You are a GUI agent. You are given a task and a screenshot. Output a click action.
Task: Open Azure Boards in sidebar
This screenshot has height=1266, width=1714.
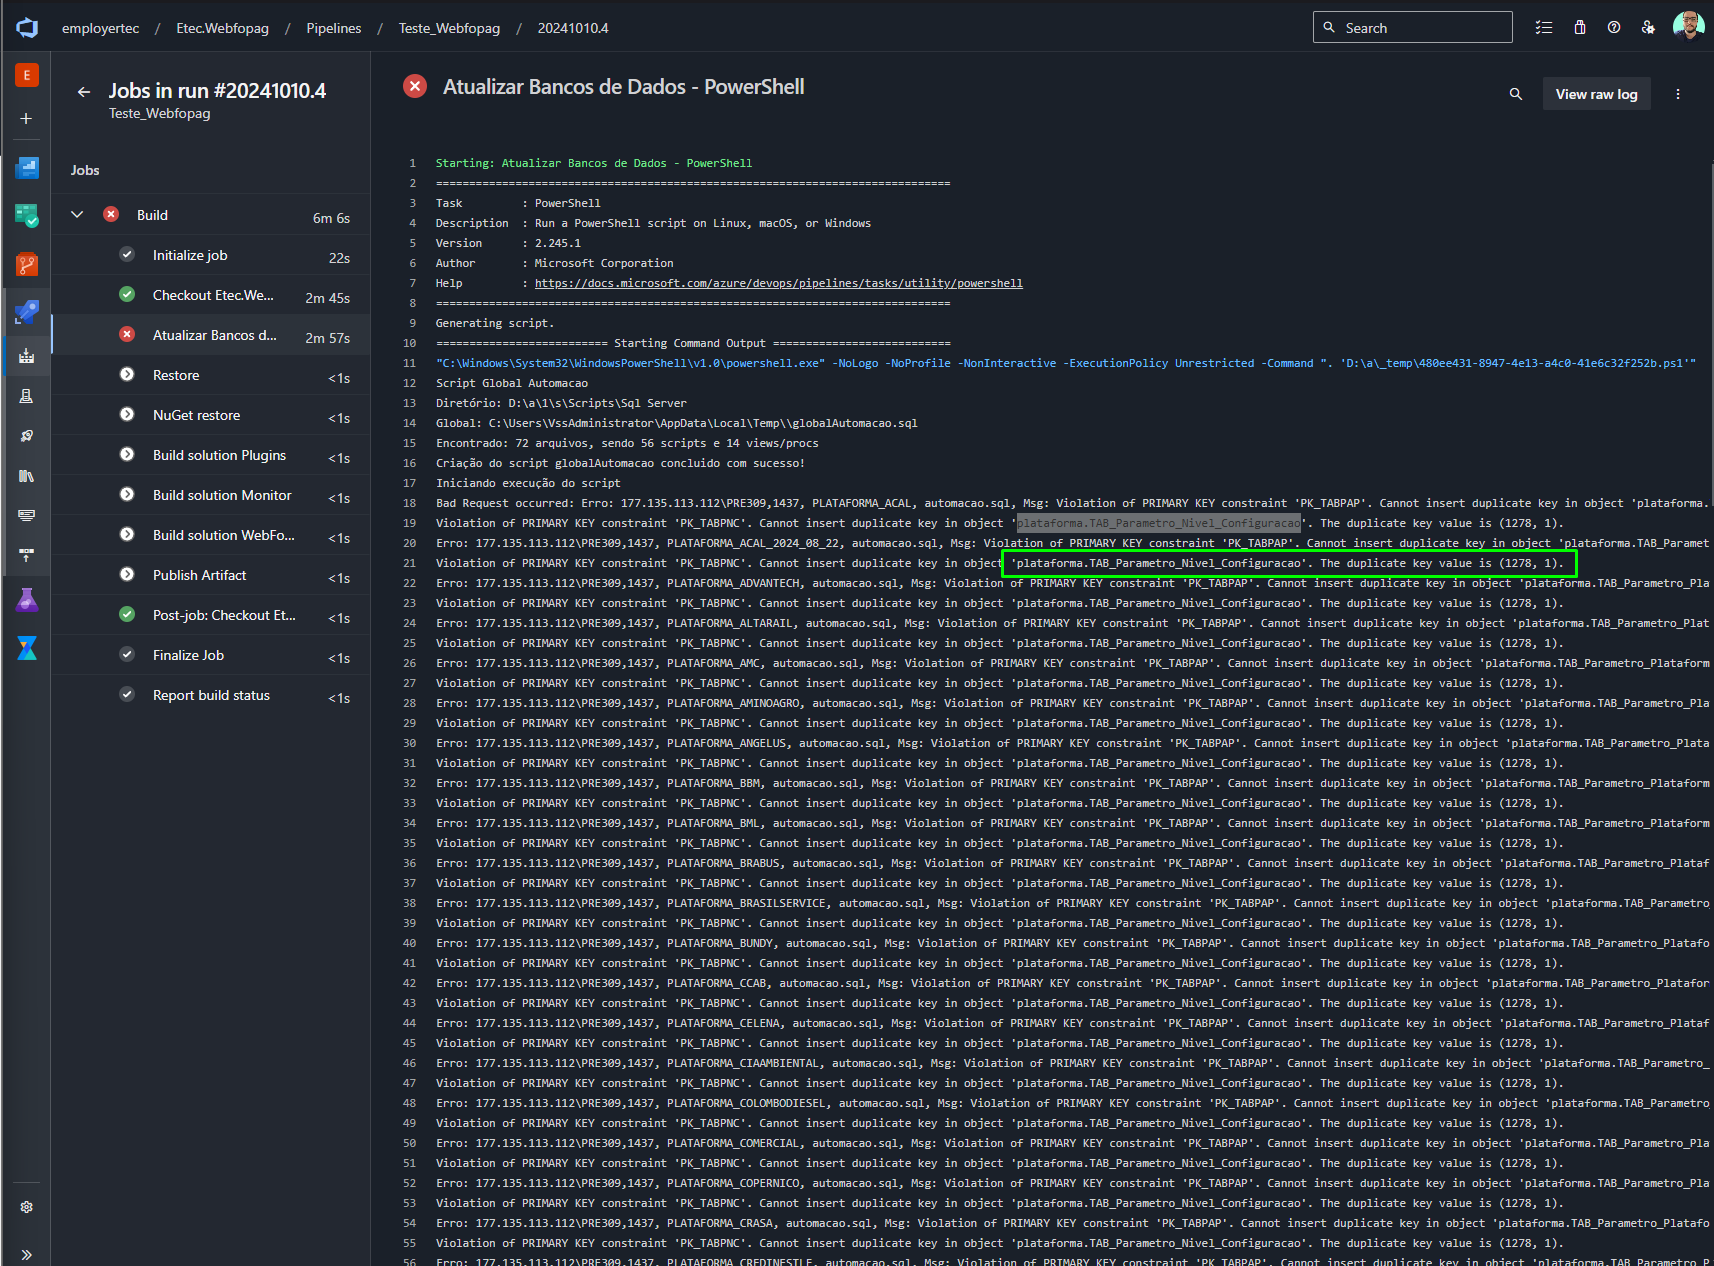coord(27,215)
